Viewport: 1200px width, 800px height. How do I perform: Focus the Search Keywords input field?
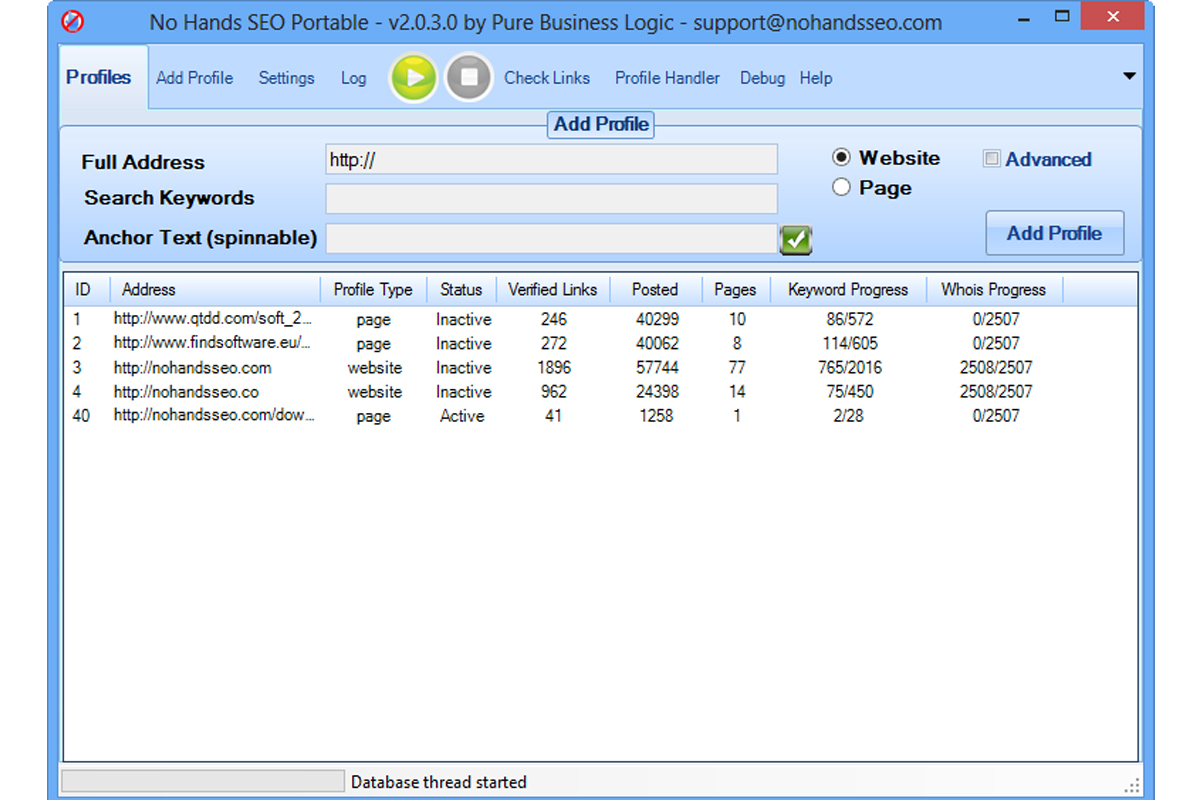552,198
